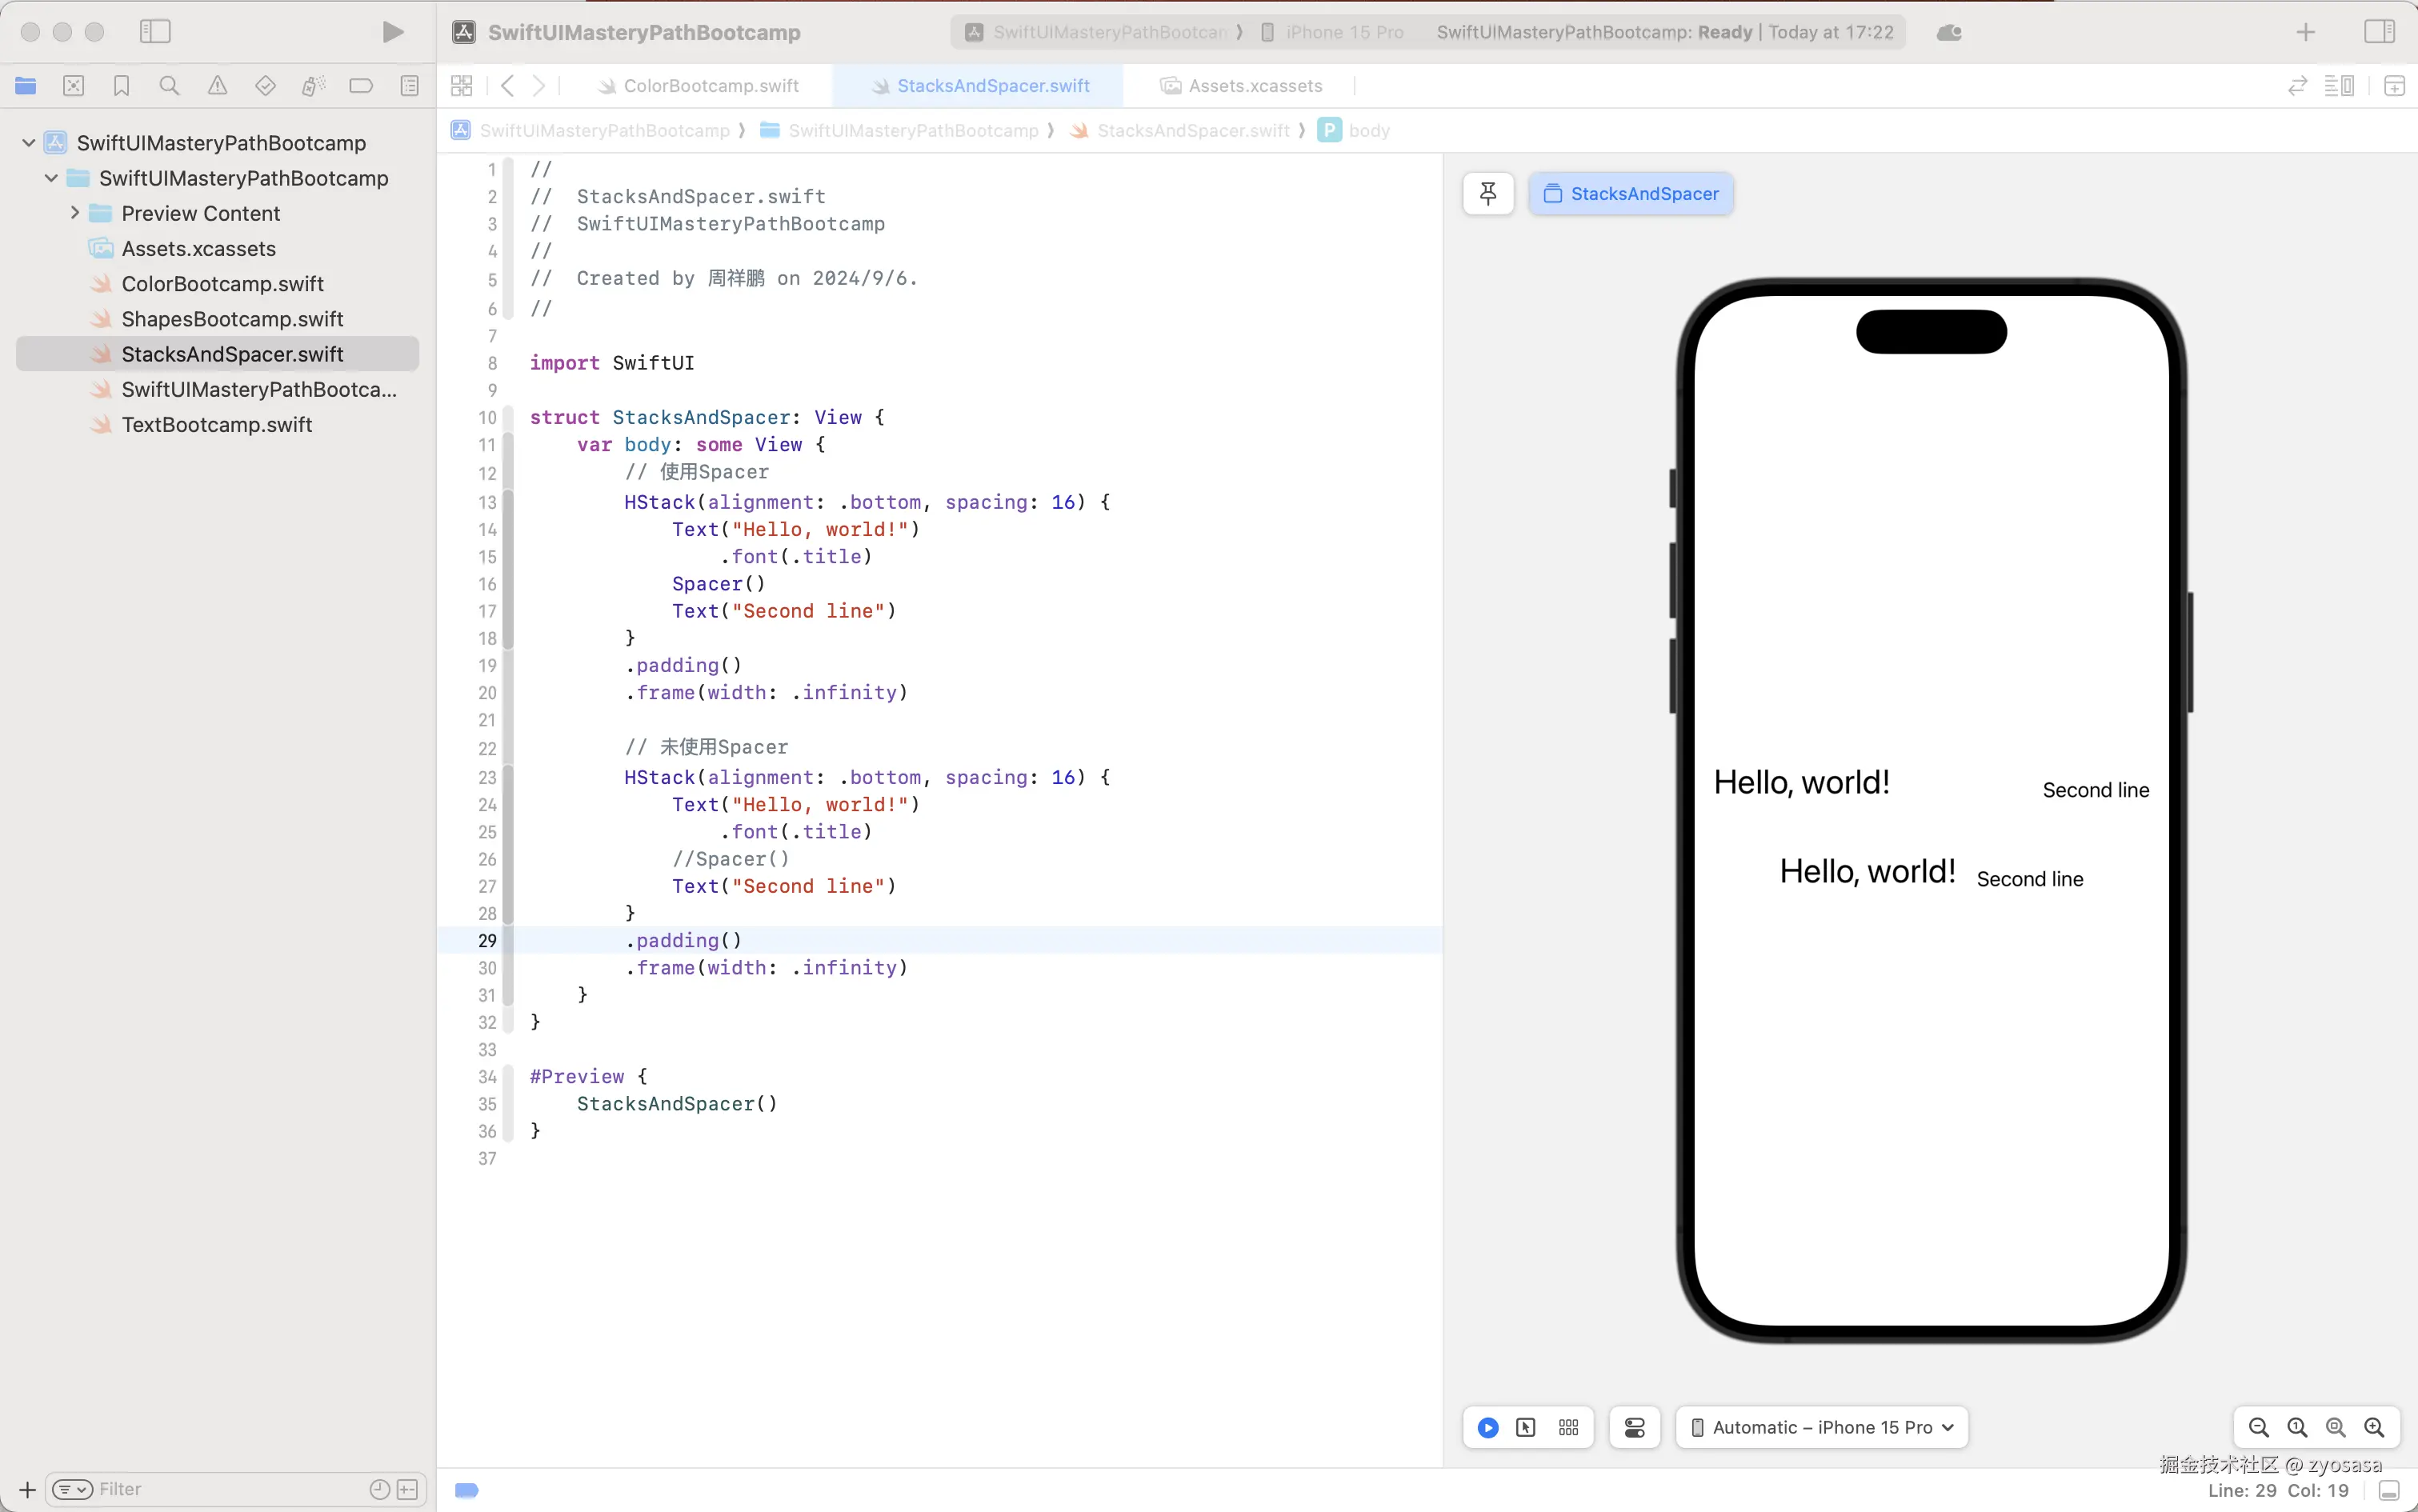The height and width of the screenshot is (1512, 2418).
Task: Collapse the root SwiftUIMasteryPathBootcamp project
Action: (x=29, y=143)
